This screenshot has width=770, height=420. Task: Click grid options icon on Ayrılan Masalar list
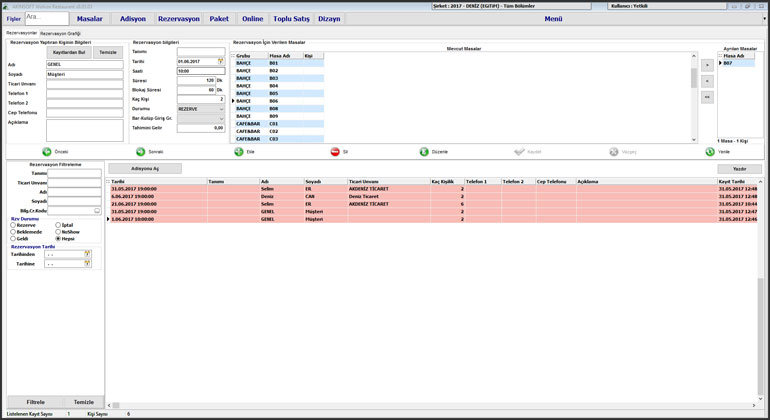(720, 56)
